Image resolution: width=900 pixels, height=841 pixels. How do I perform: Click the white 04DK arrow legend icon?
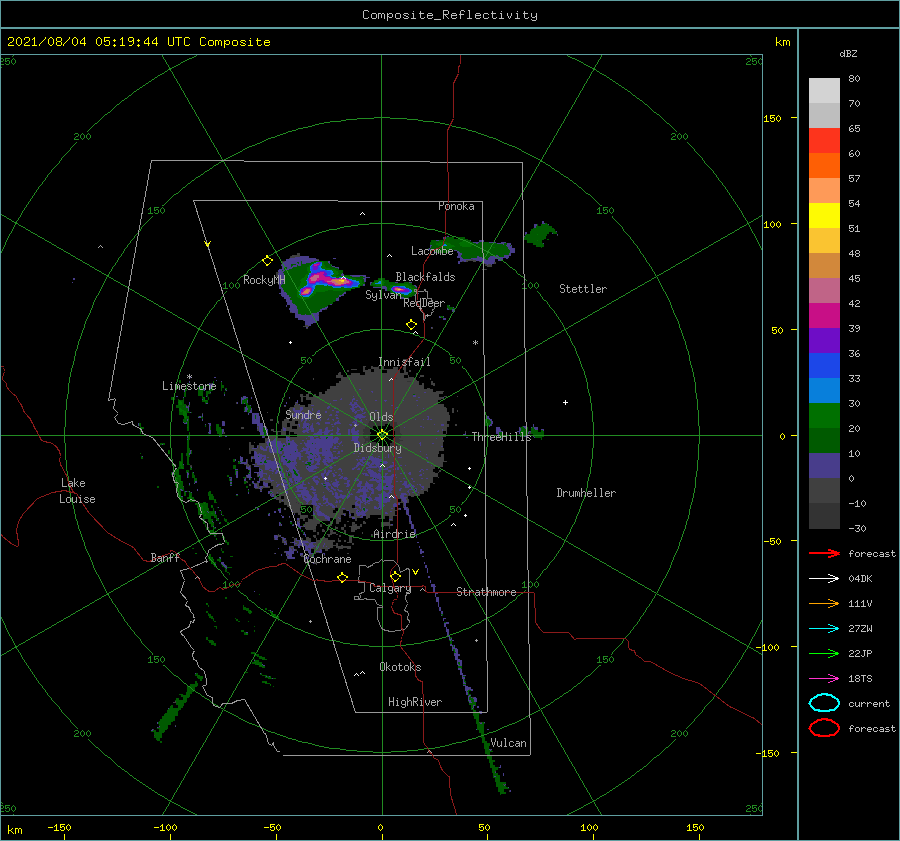824,578
